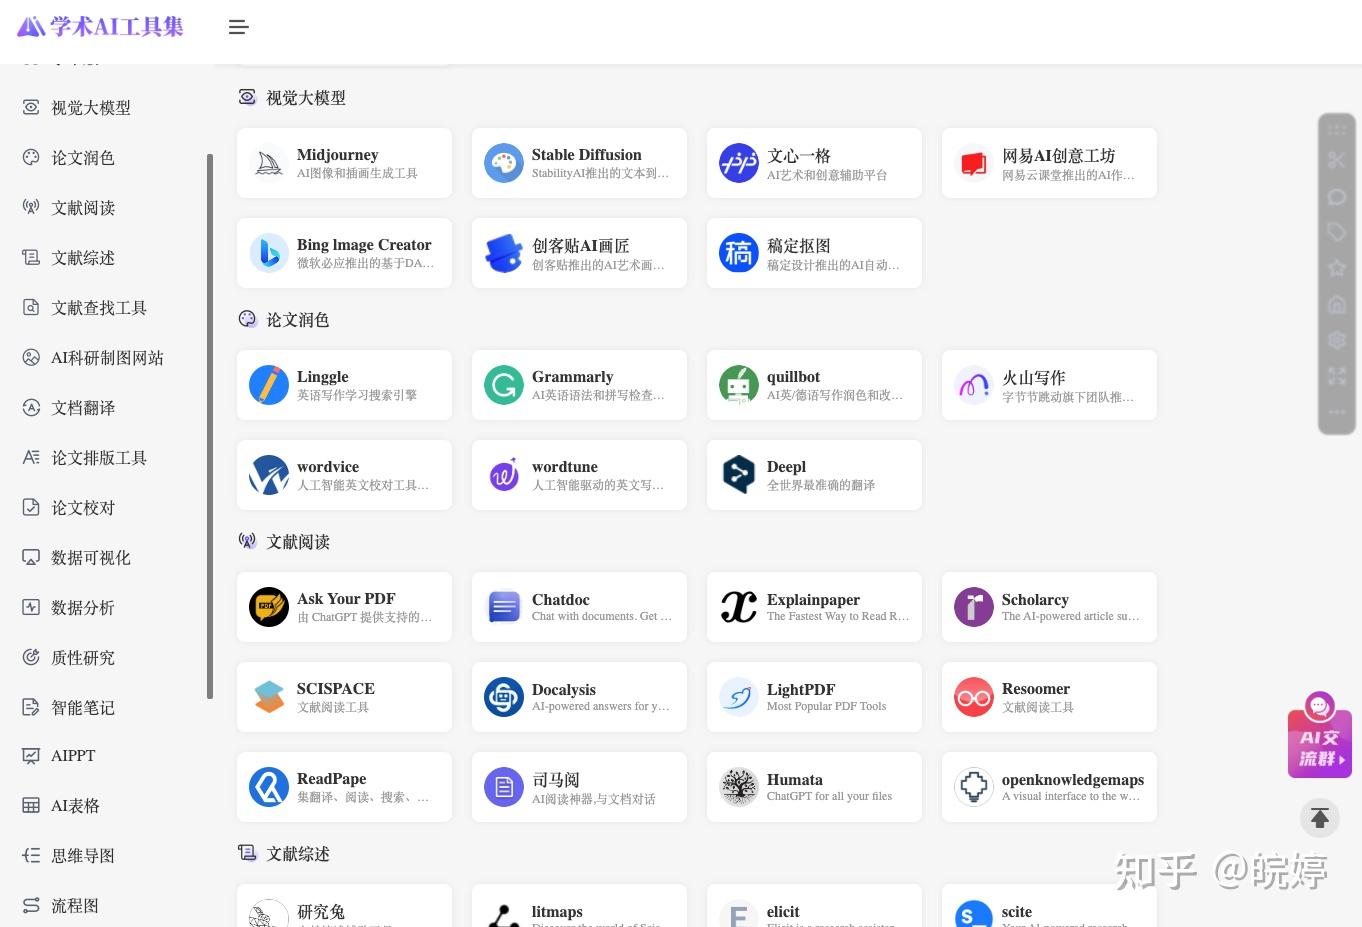Click the Humata tree icon

tap(739, 787)
